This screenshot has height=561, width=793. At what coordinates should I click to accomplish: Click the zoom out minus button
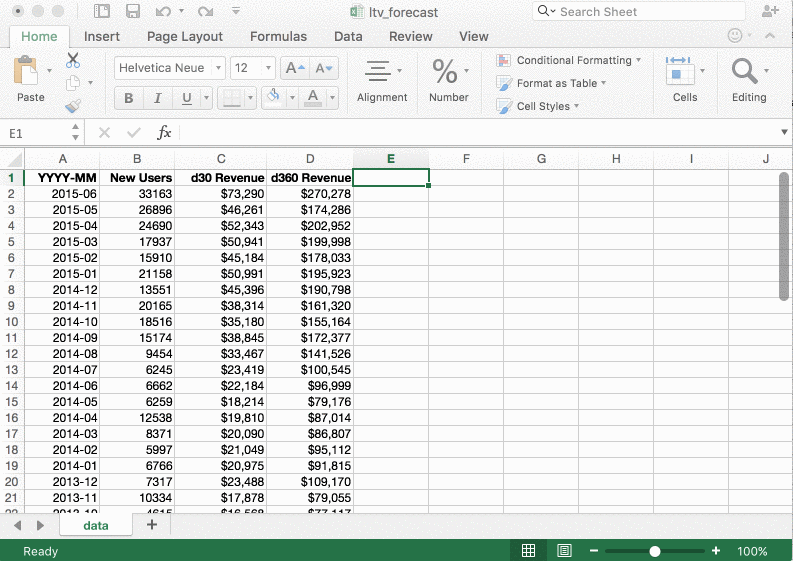point(594,551)
